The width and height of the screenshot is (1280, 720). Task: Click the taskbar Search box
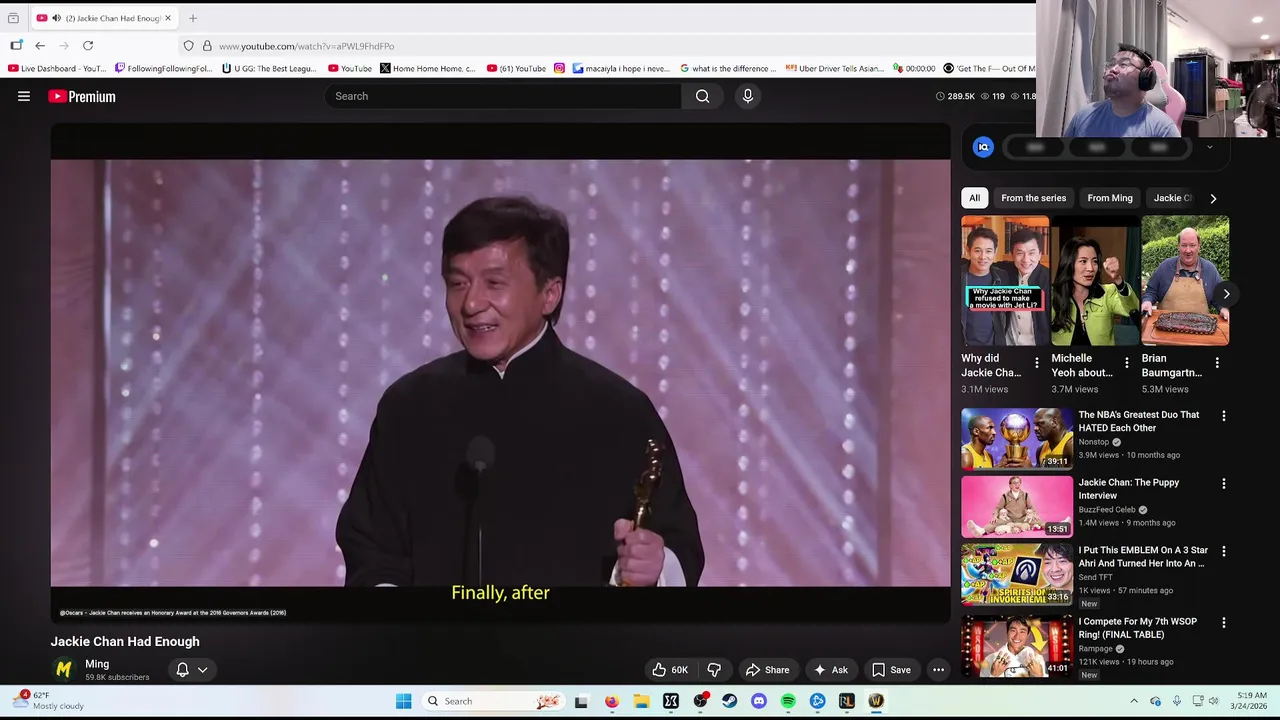(x=492, y=701)
